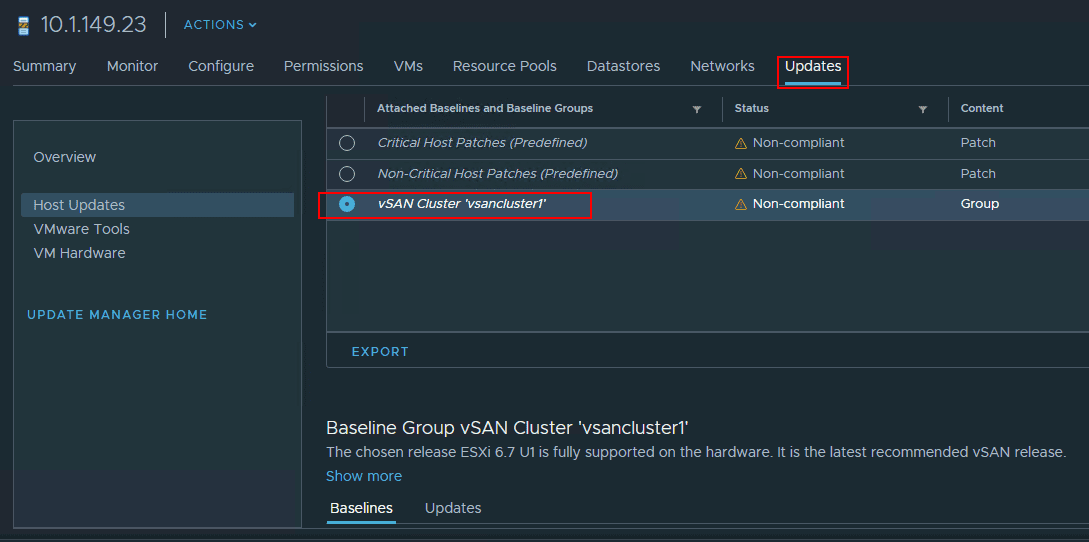Click Group content cell in vSAN row
This screenshot has height=542, width=1089.
pos(980,204)
